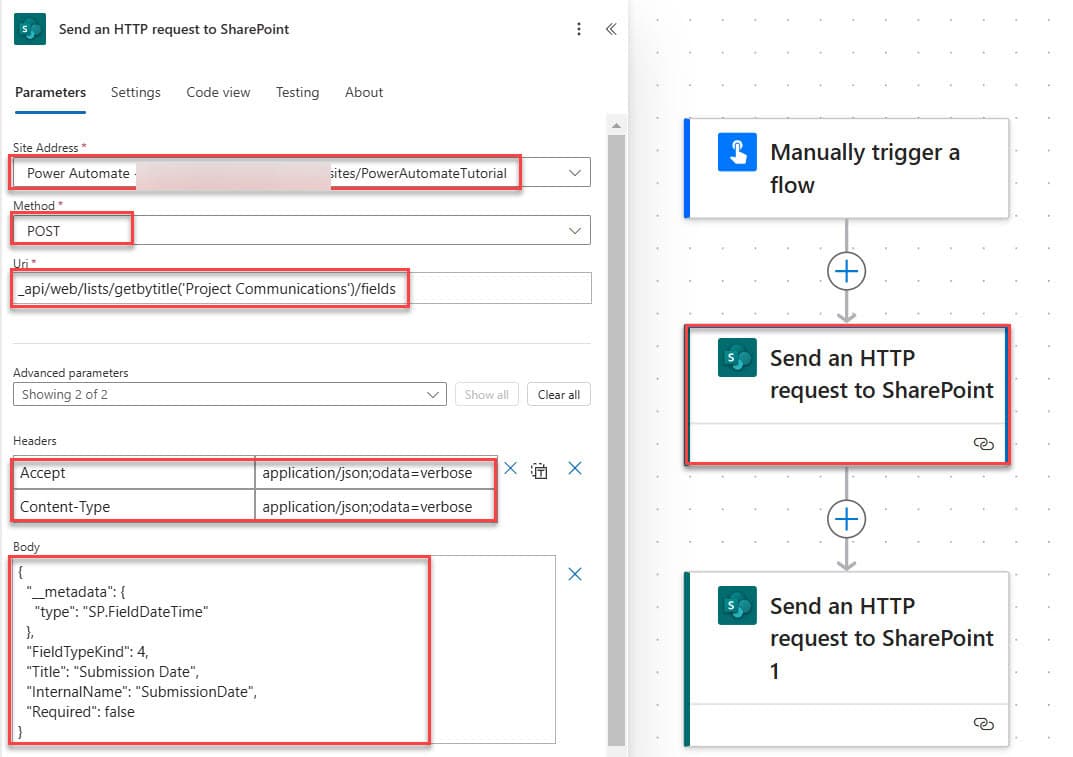Switch to the Parameters tab
This screenshot has height=757, width=1073.
pyautogui.click(x=51, y=92)
